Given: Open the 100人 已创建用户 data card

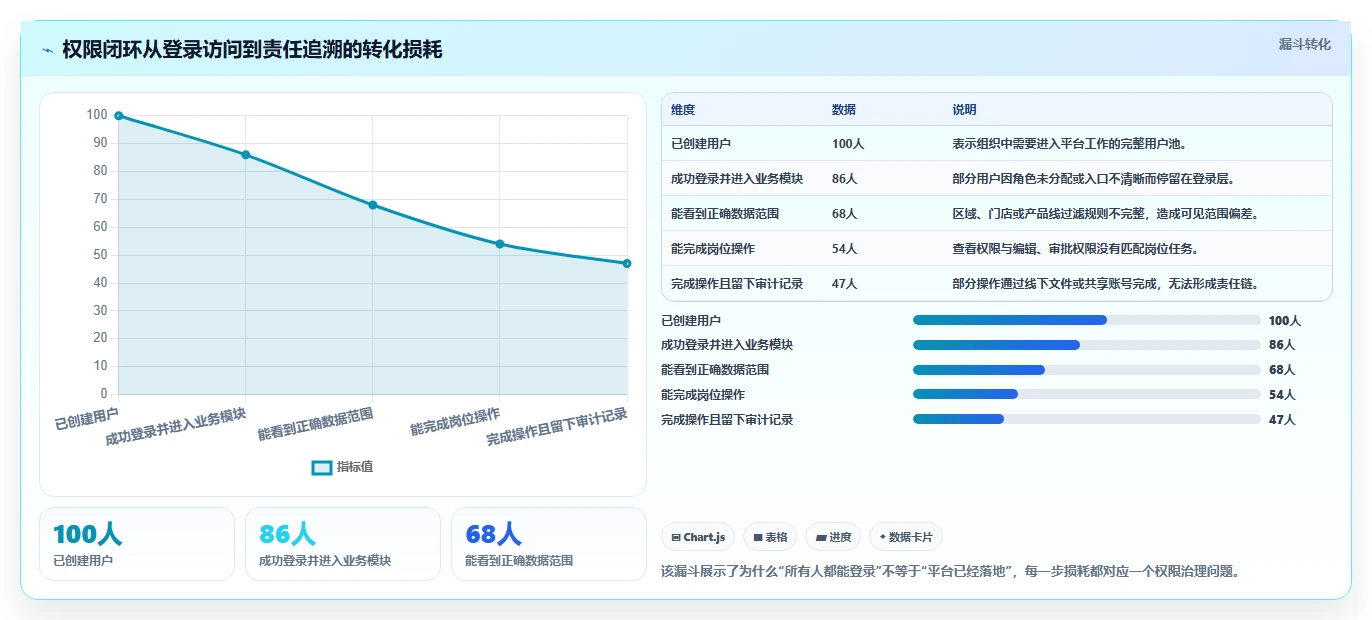Looking at the screenshot, I should tap(137, 544).
